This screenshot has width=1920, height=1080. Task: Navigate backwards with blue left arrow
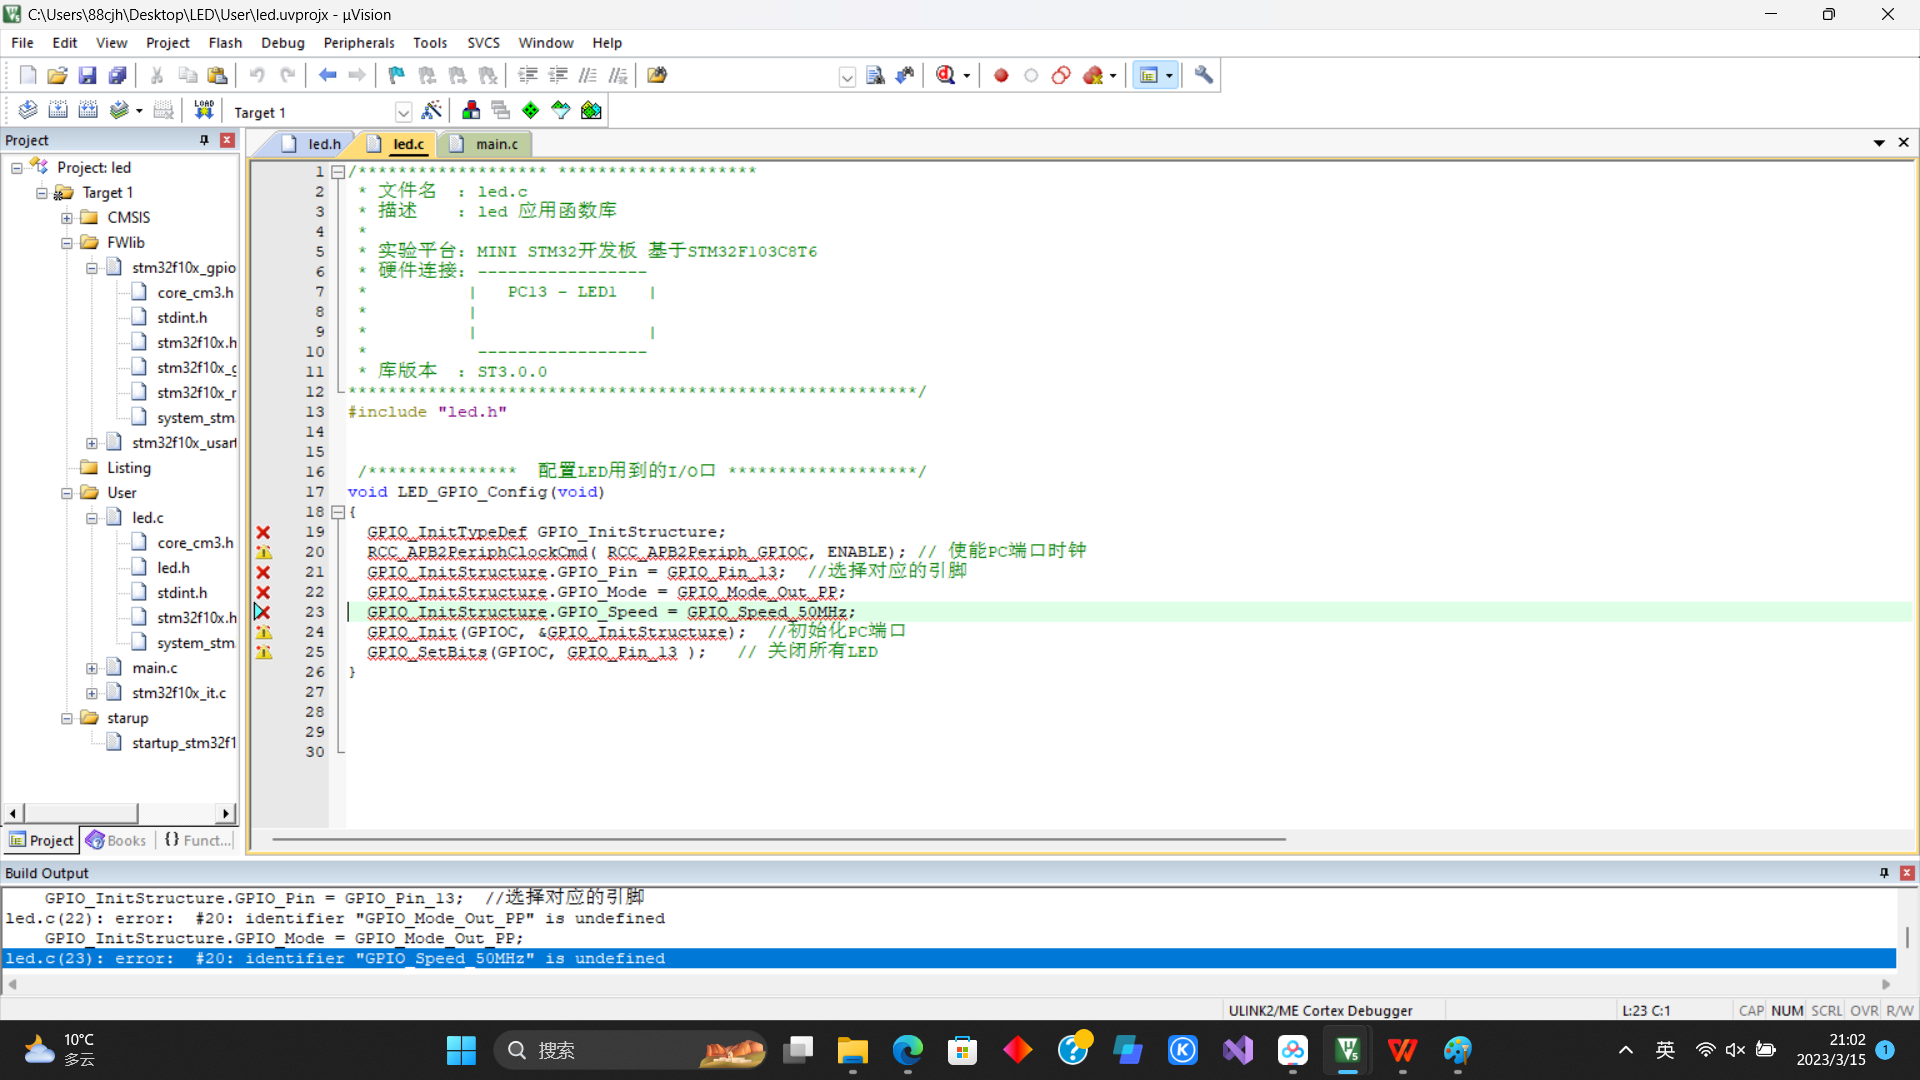click(327, 75)
